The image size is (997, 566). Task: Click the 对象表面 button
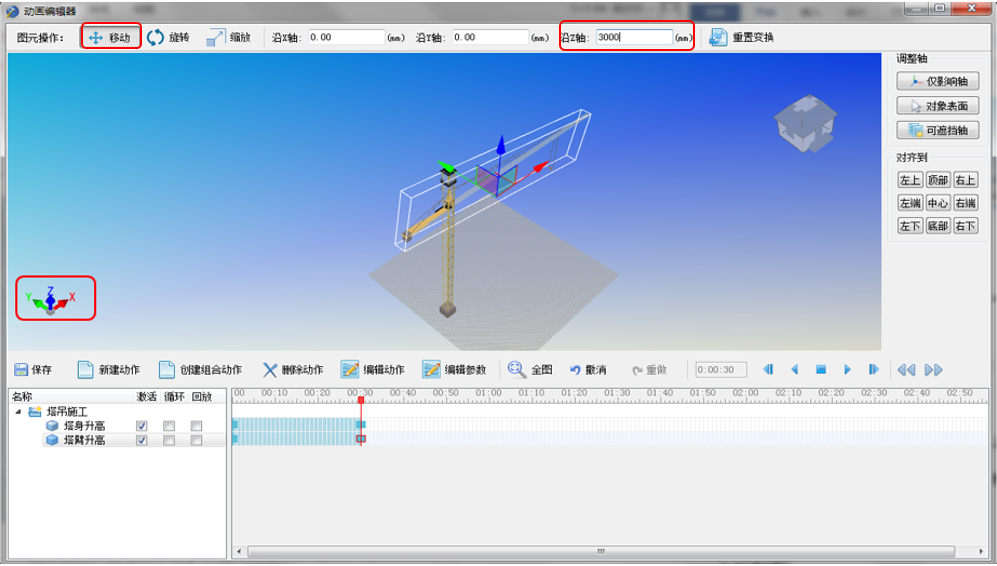click(x=938, y=106)
